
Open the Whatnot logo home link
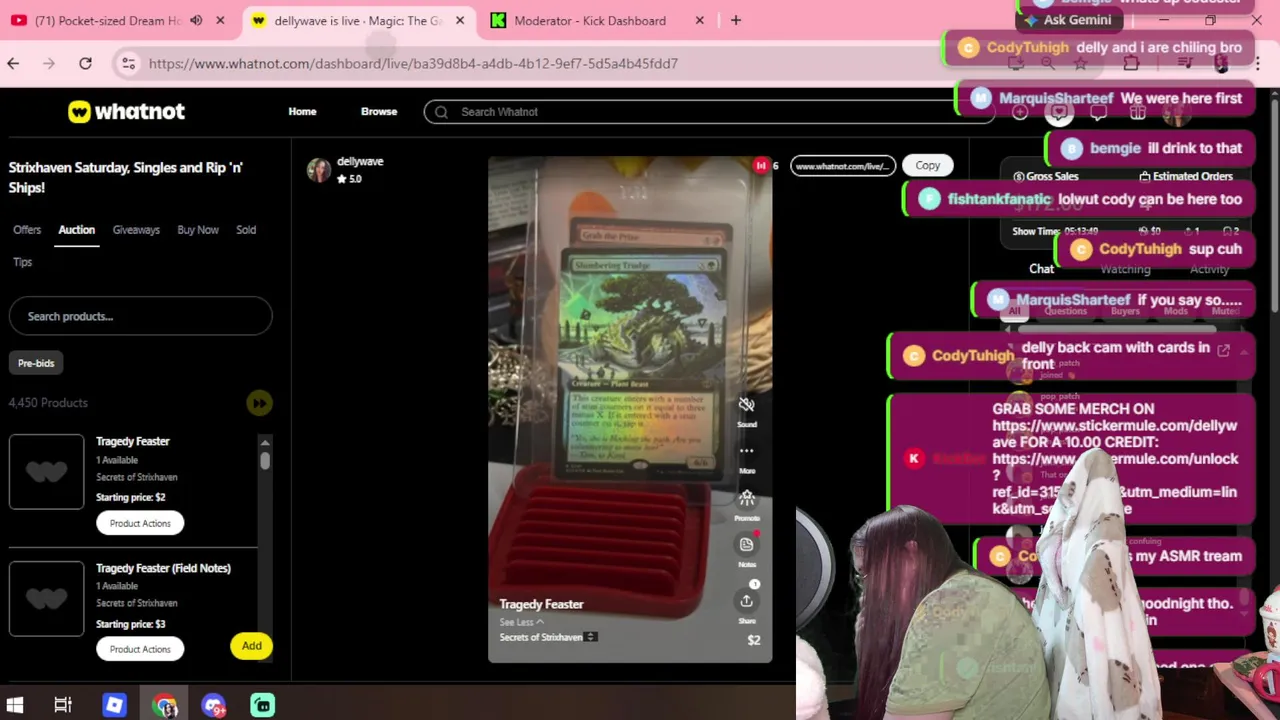pos(126,112)
